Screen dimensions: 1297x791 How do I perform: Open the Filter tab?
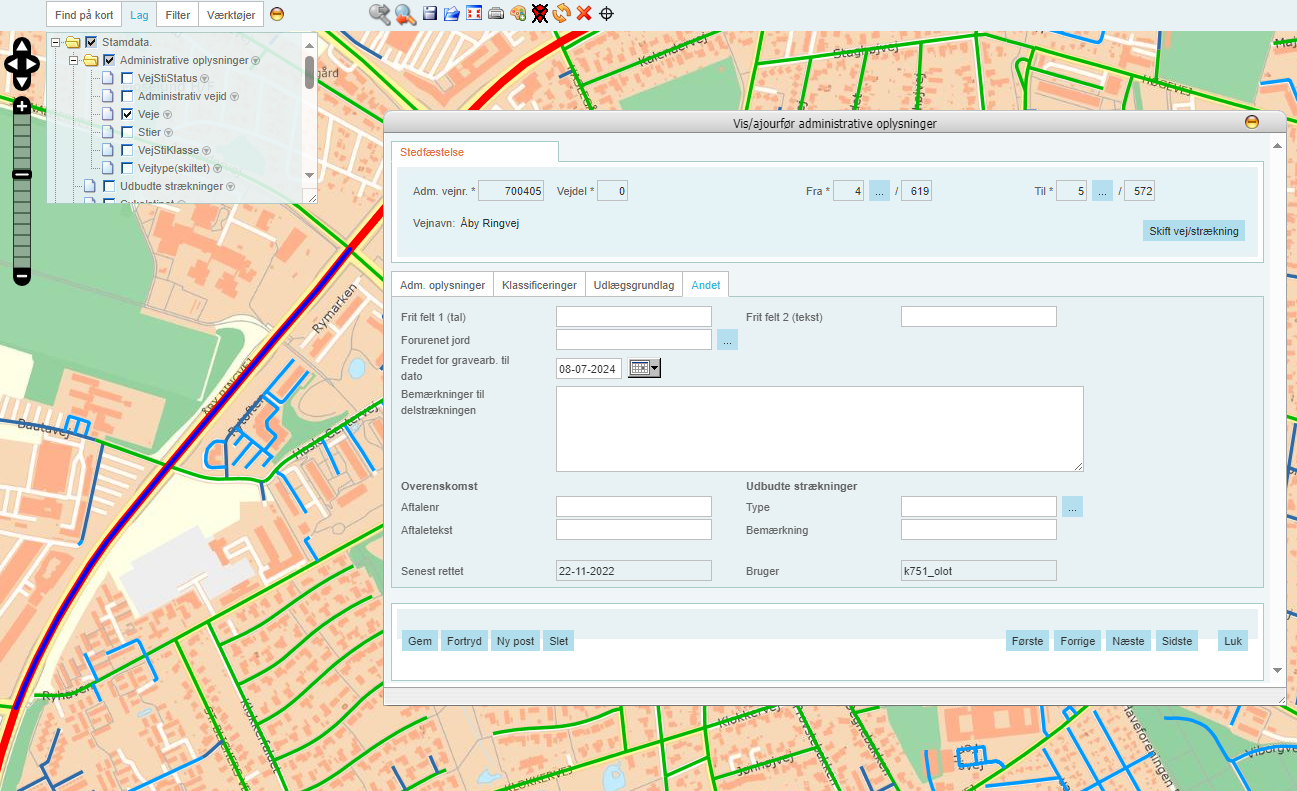[x=177, y=15]
